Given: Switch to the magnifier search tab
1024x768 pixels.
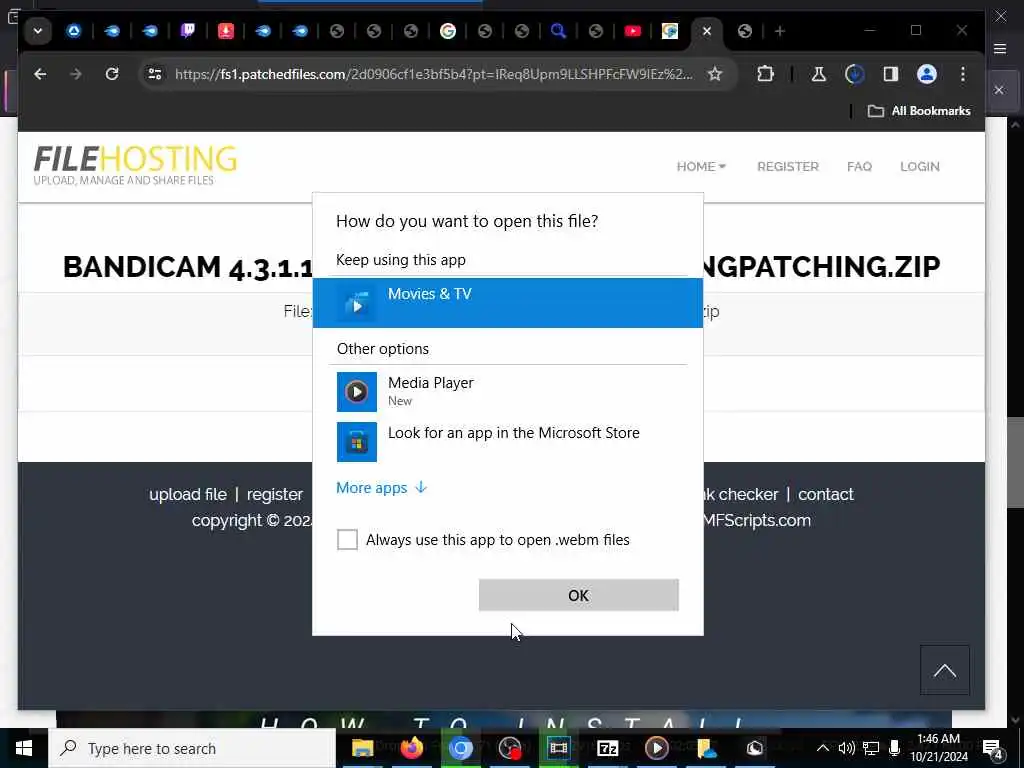Looking at the screenshot, I should 558,31.
